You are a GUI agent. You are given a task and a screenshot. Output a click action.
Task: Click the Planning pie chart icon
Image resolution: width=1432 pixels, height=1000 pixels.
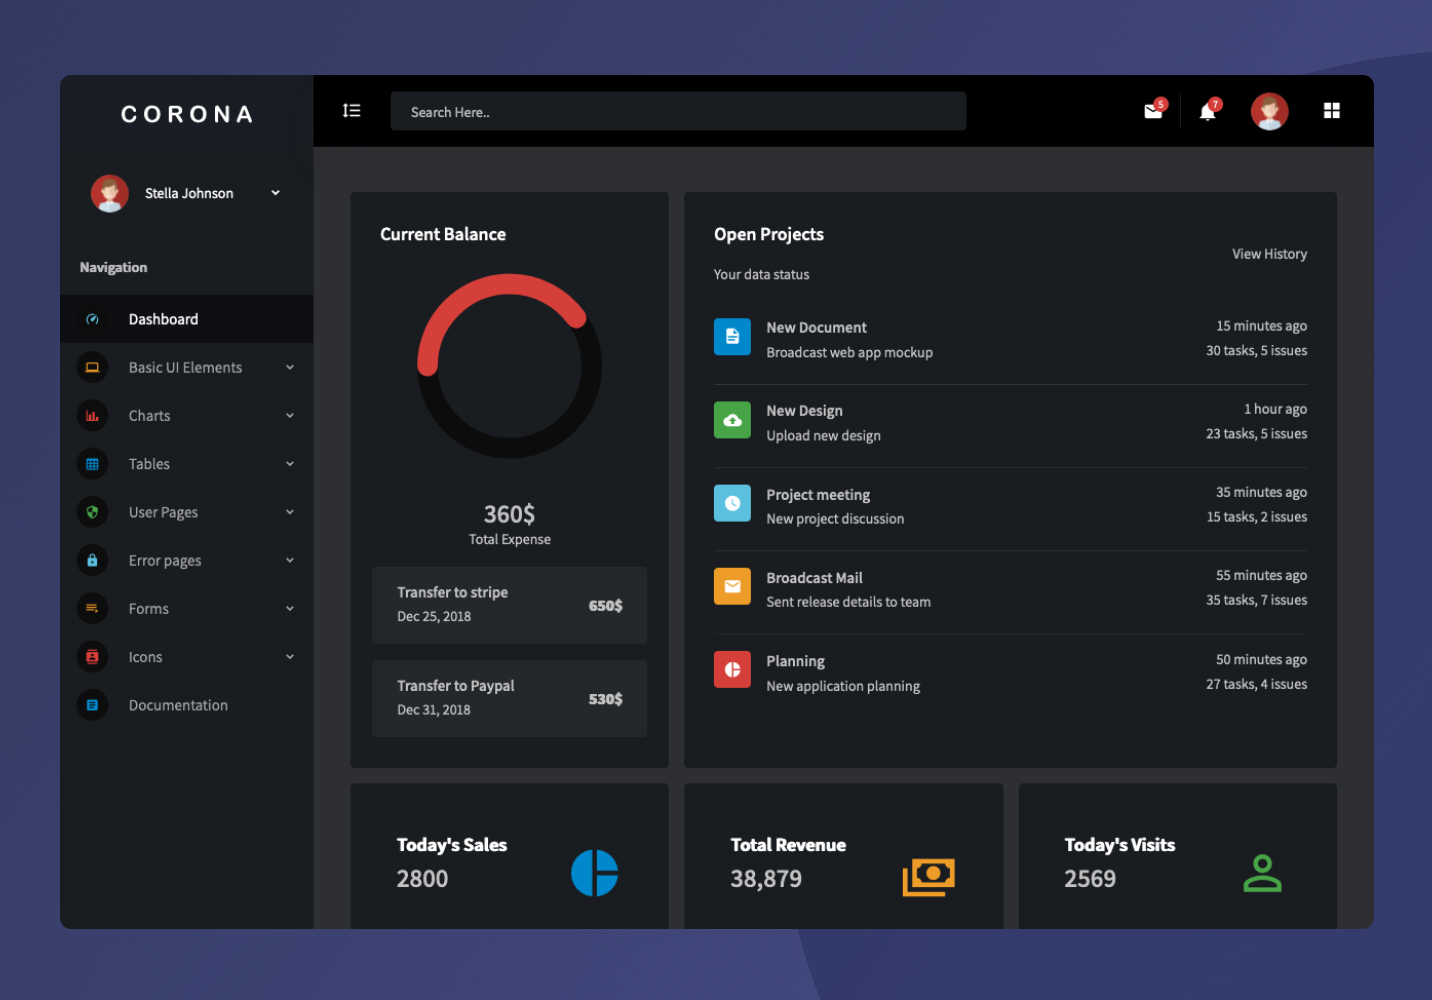coord(732,669)
